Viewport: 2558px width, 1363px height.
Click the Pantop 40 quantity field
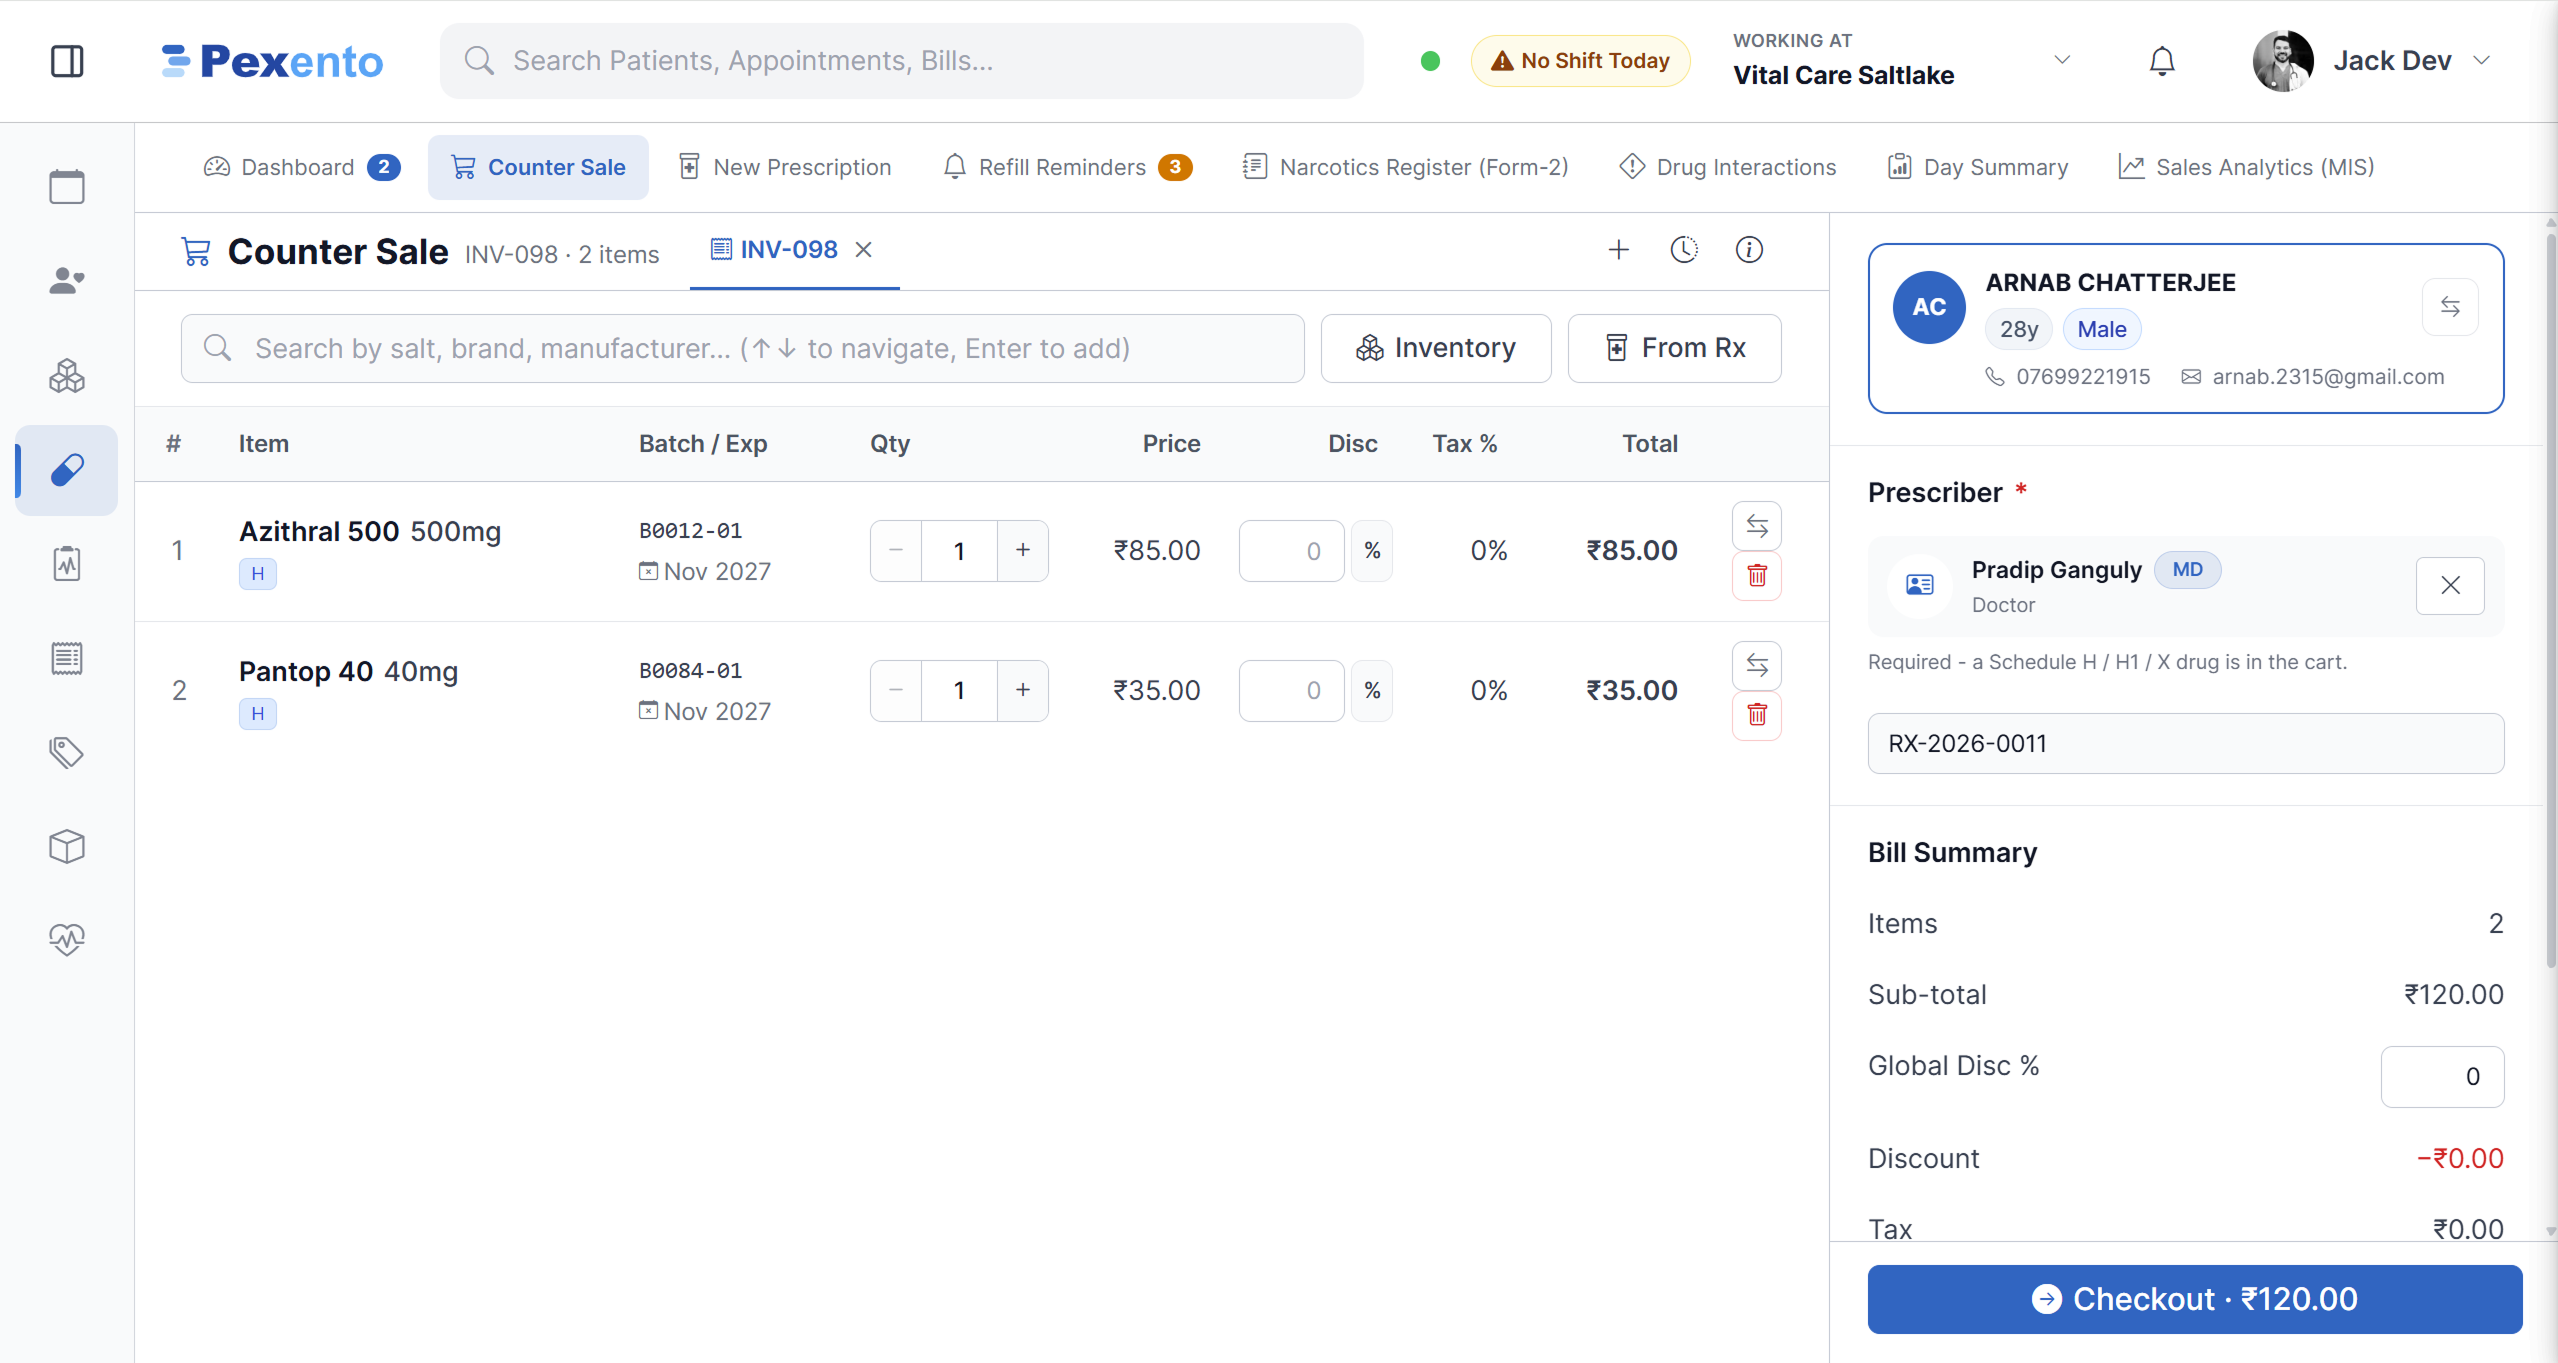[959, 691]
